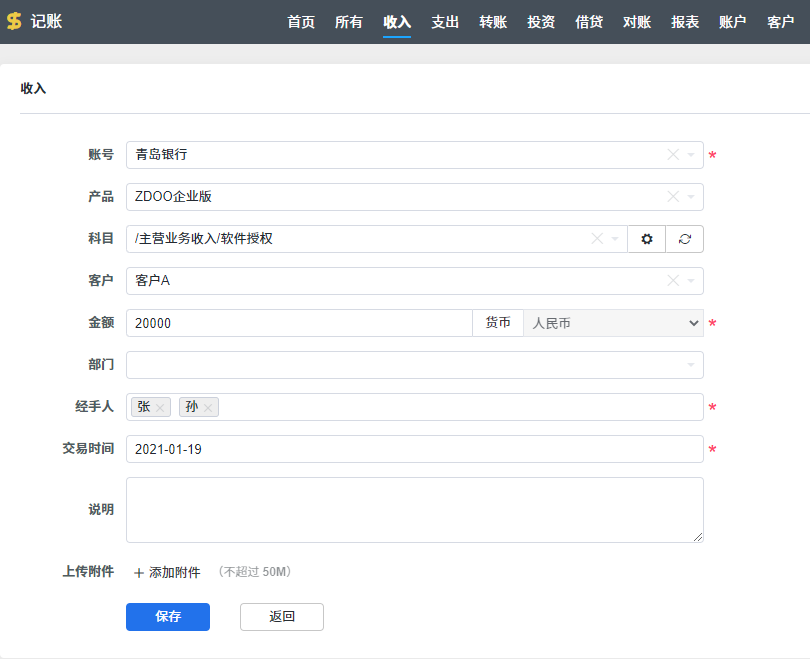Viewport: 810px width, 659px height.
Task: Click the 记账 app title
Action: click(46, 21)
